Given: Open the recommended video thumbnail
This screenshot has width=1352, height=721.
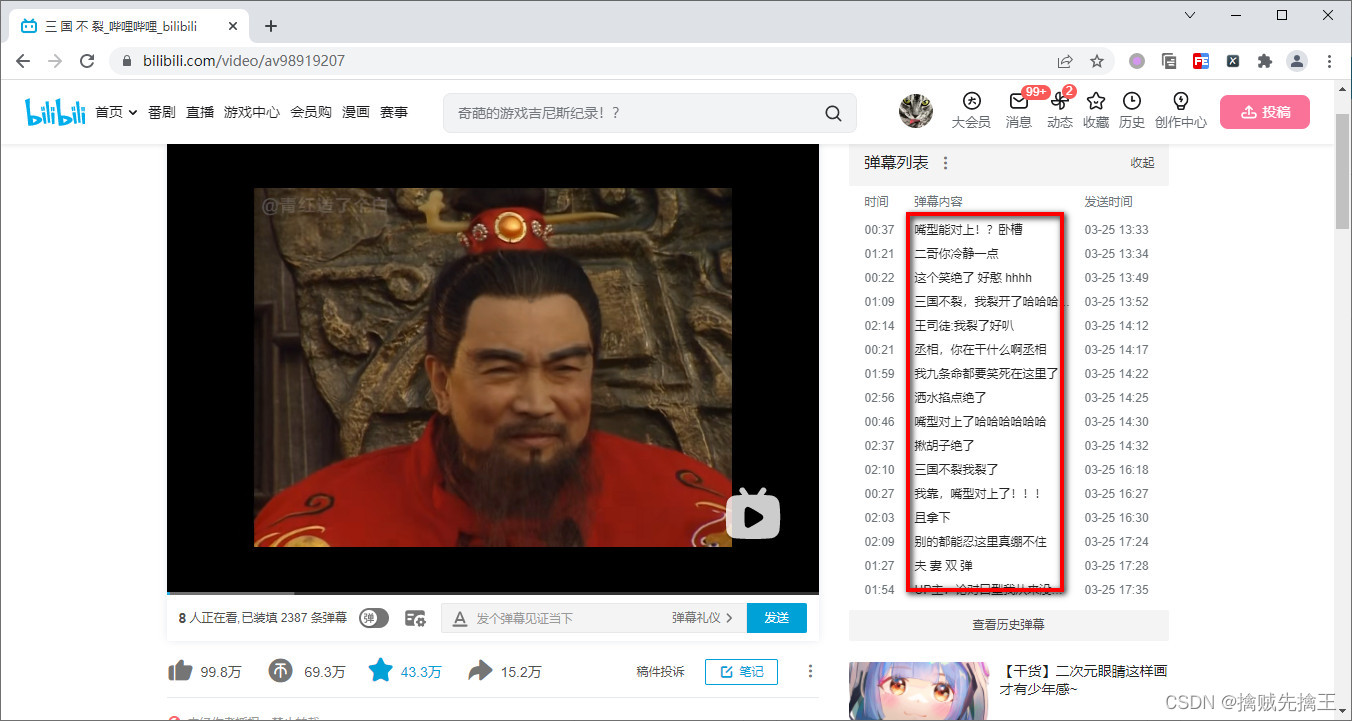Looking at the screenshot, I should [x=920, y=691].
